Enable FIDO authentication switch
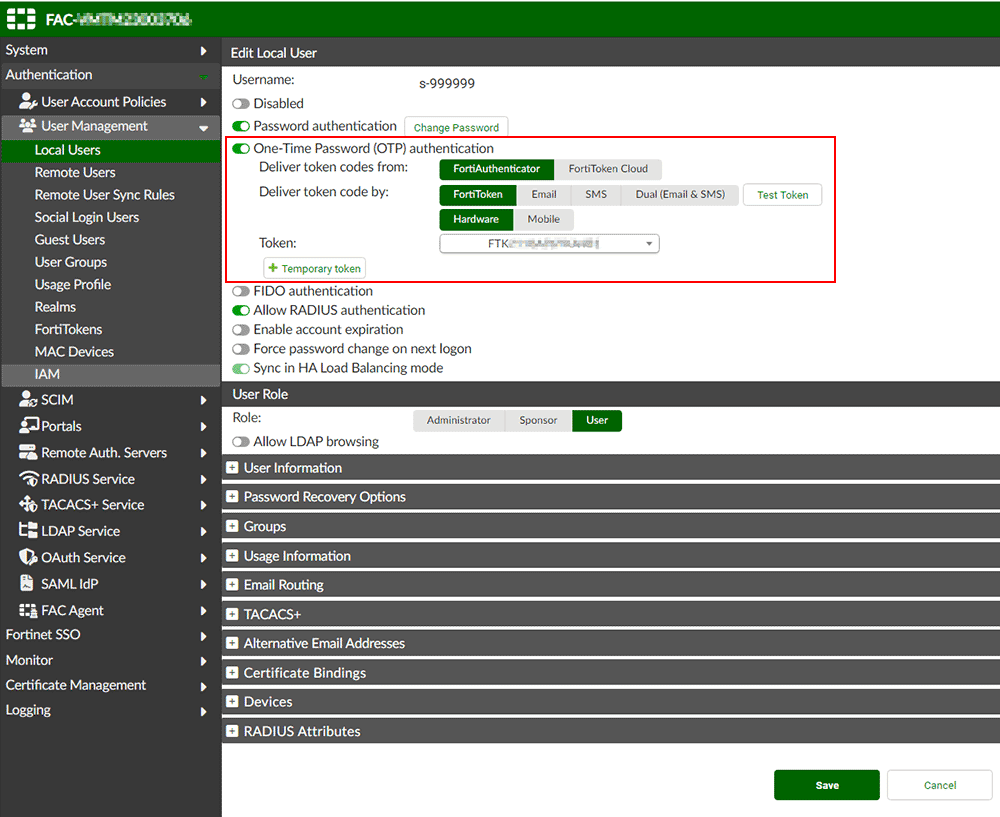 [x=240, y=291]
